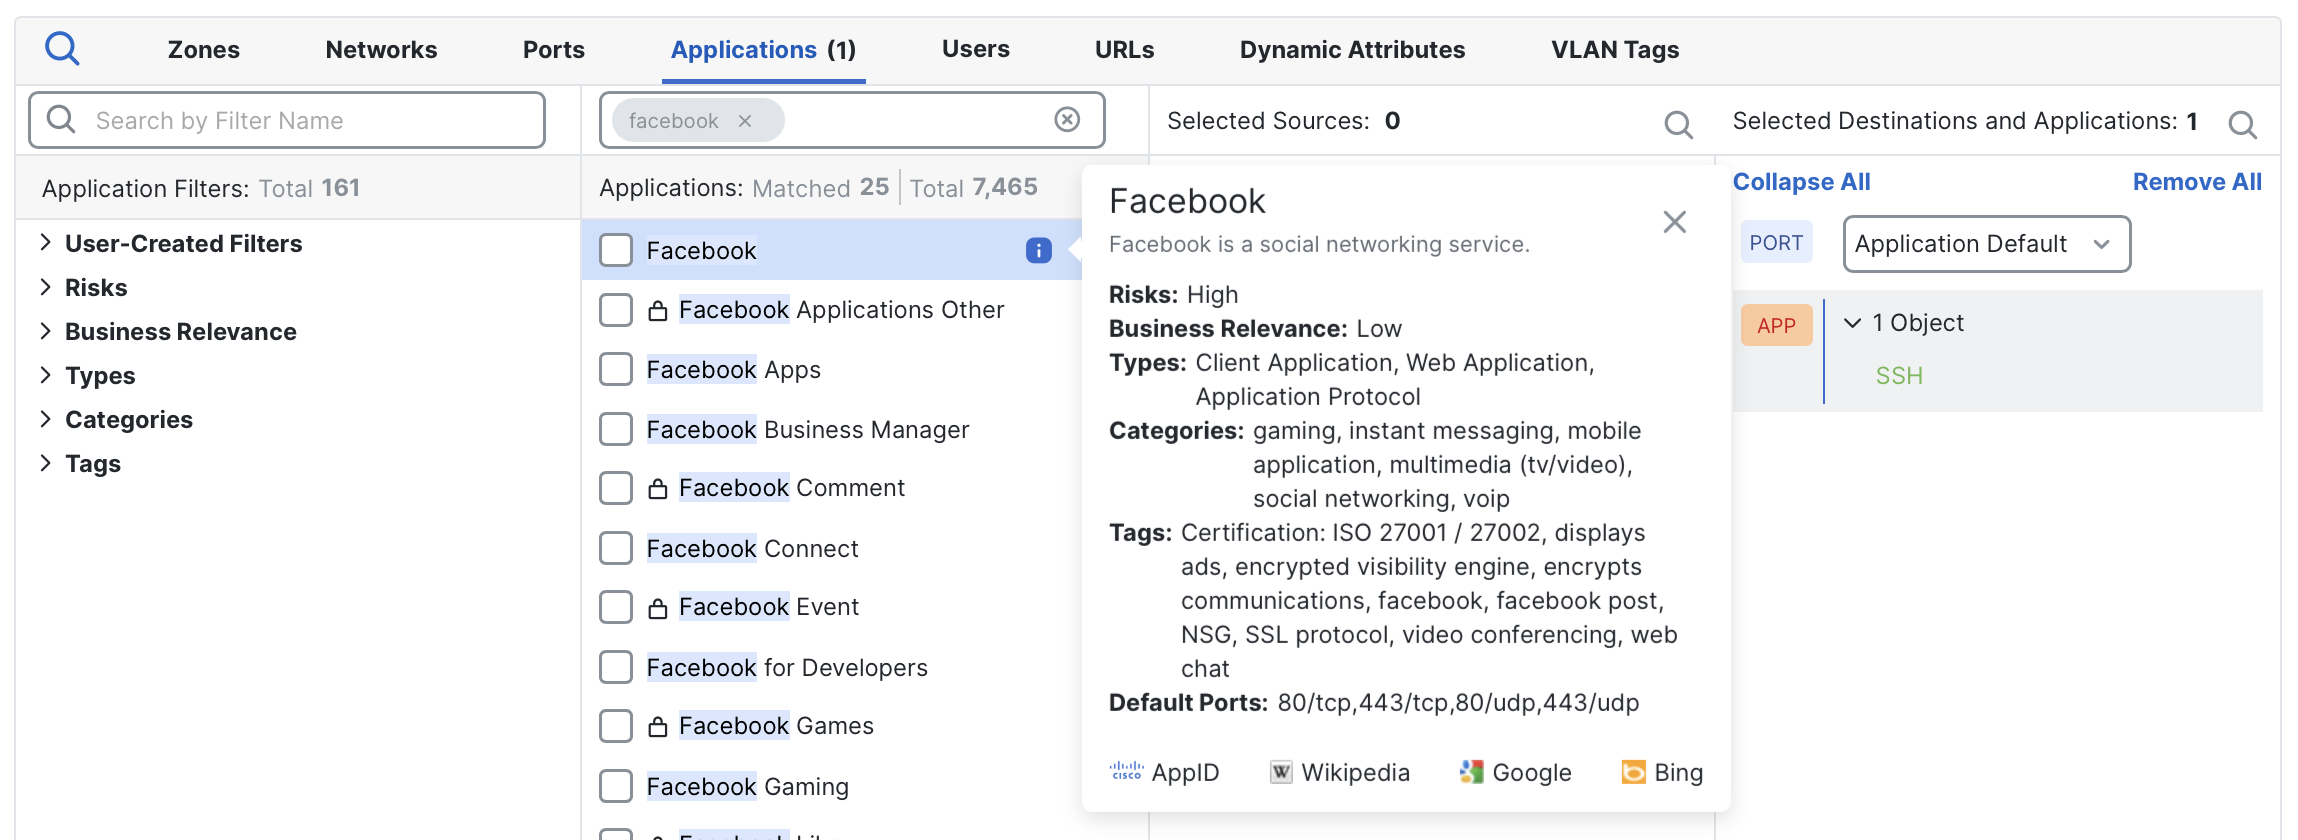The width and height of the screenshot is (2298, 840).
Task: Close the Facebook details popup
Action: [1675, 222]
